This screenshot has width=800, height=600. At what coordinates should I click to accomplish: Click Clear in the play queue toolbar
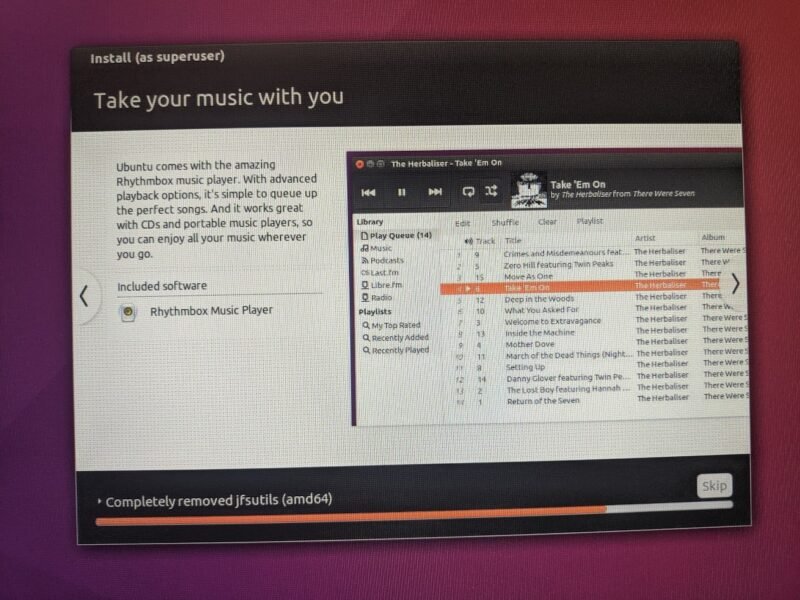pos(547,222)
